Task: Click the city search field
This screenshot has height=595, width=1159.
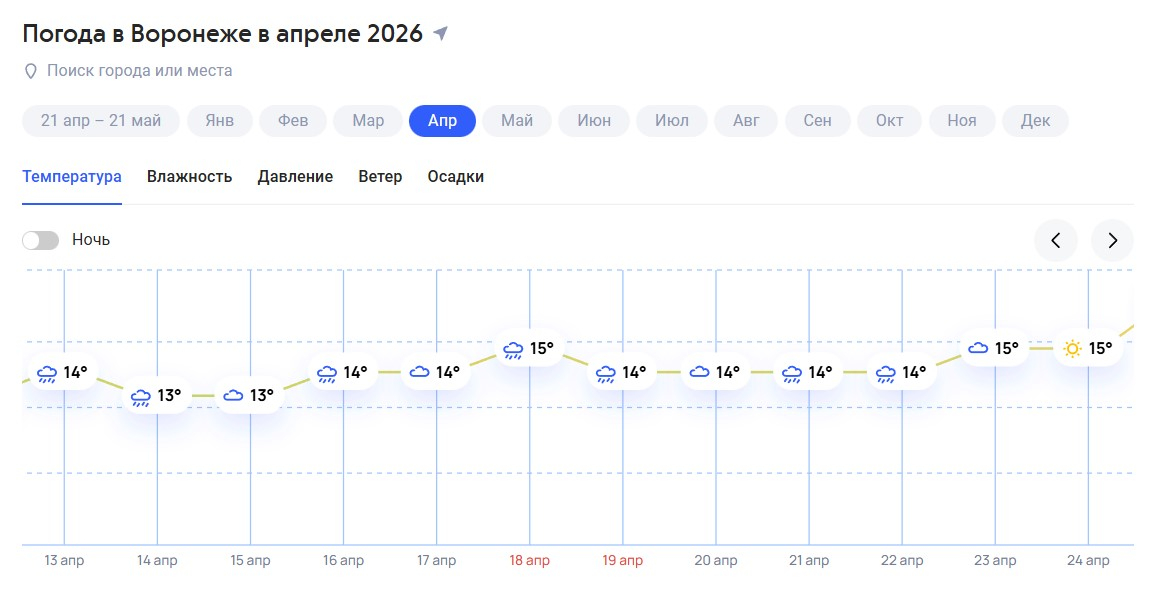Action: pyautogui.click(x=140, y=71)
